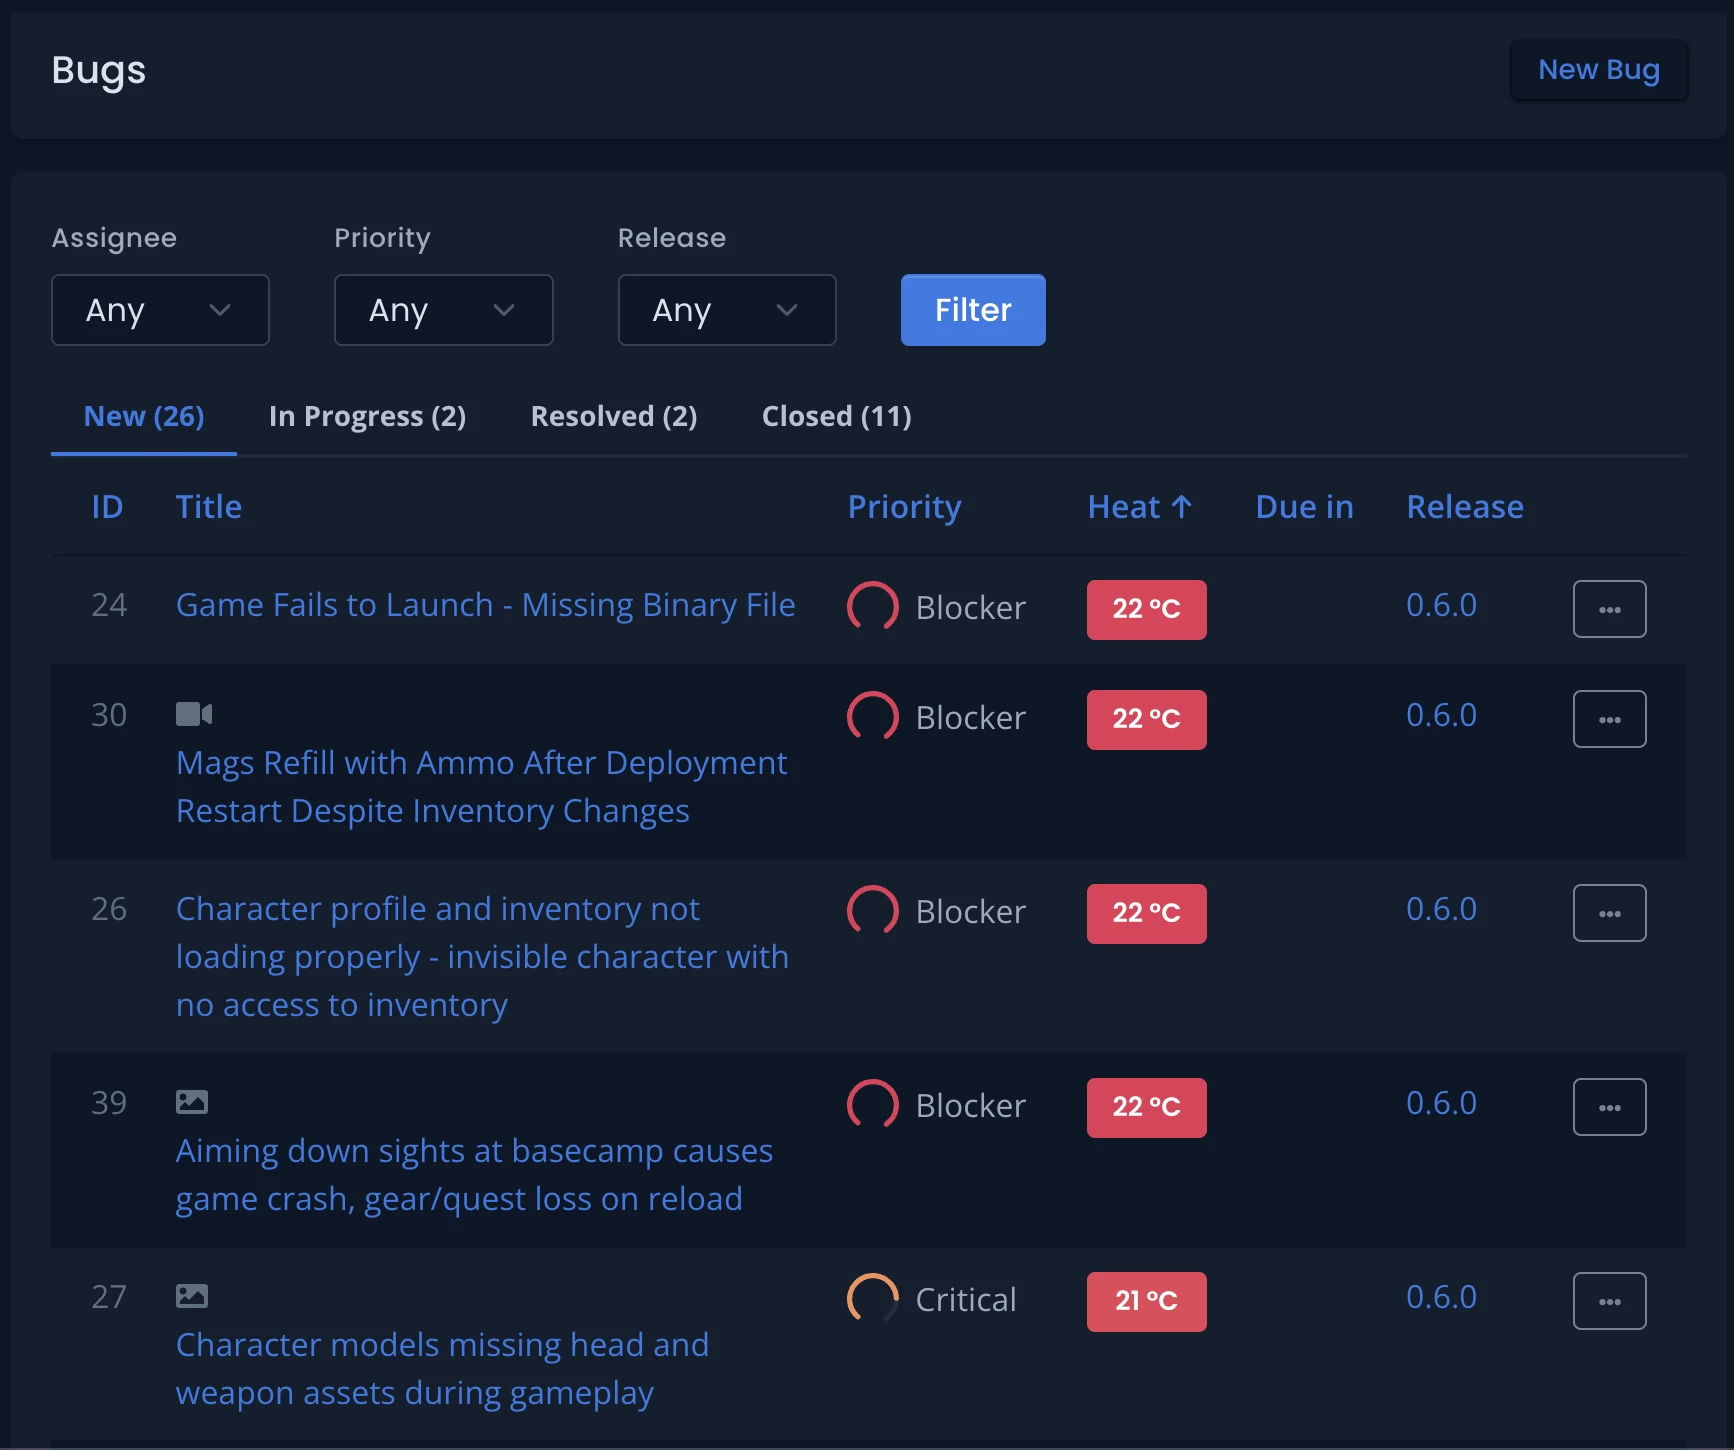Click bug ID 30
Viewport: 1734px width, 1450px height.
(109, 715)
